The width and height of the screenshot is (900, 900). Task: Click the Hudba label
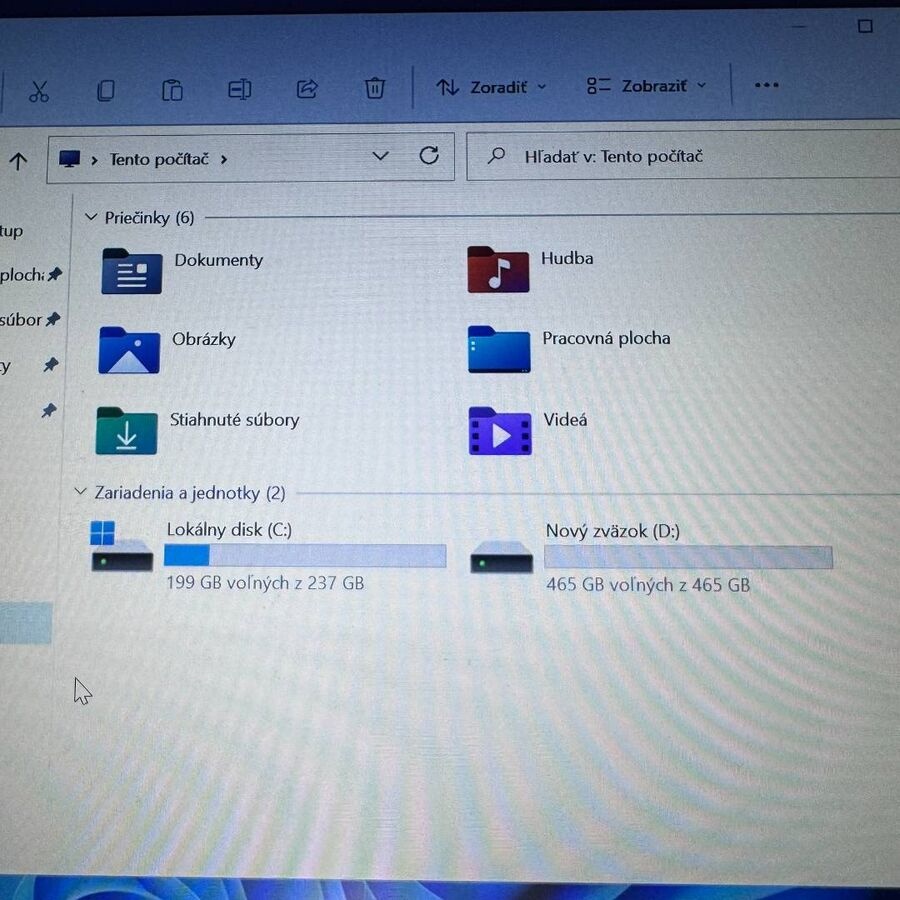click(567, 258)
